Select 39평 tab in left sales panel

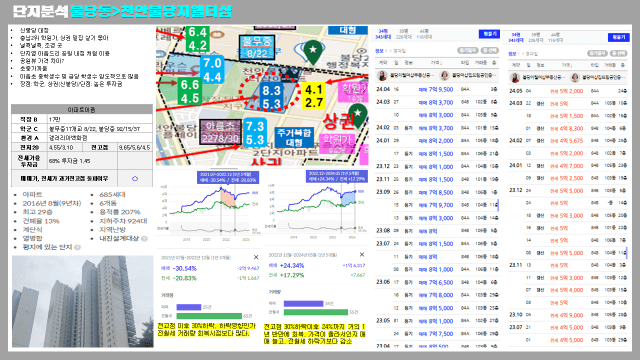(x=404, y=34)
